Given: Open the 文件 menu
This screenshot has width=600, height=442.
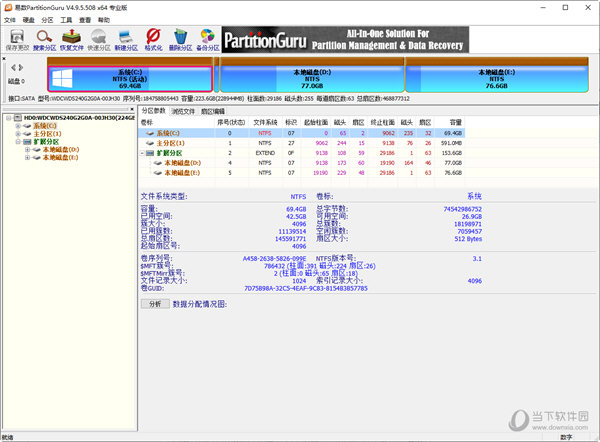Looking at the screenshot, I should pos(10,20).
